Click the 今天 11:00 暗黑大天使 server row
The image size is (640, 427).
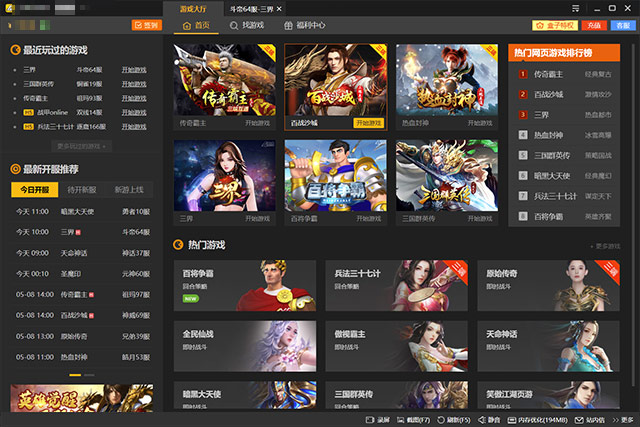pos(83,211)
